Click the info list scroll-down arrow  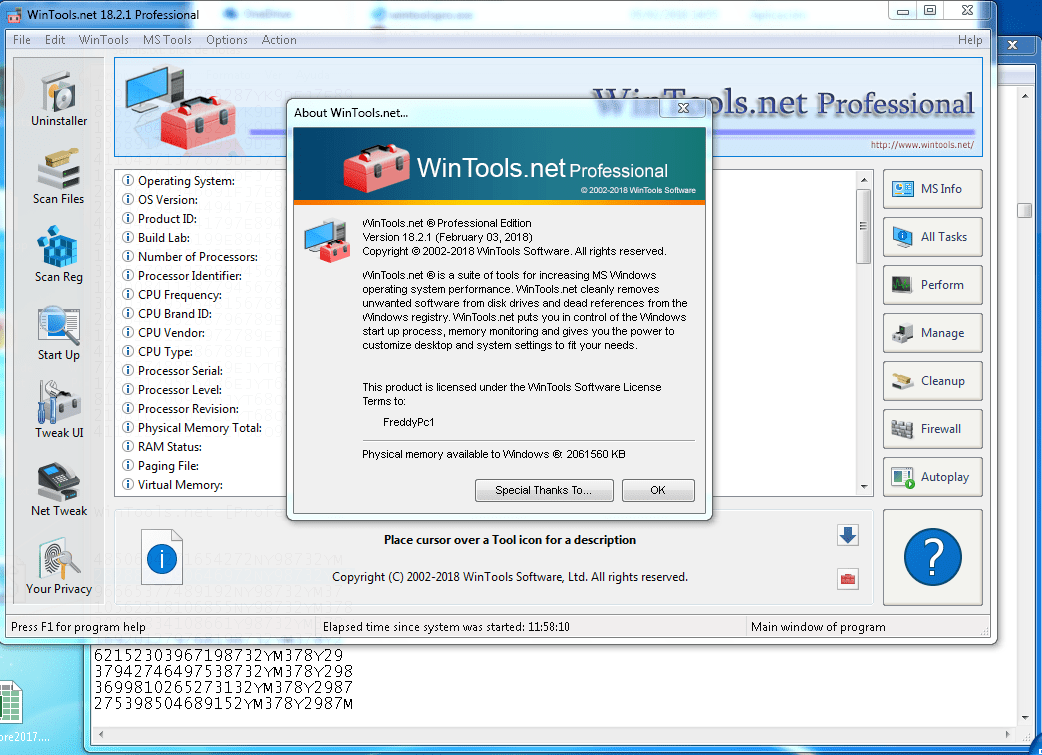(x=864, y=487)
